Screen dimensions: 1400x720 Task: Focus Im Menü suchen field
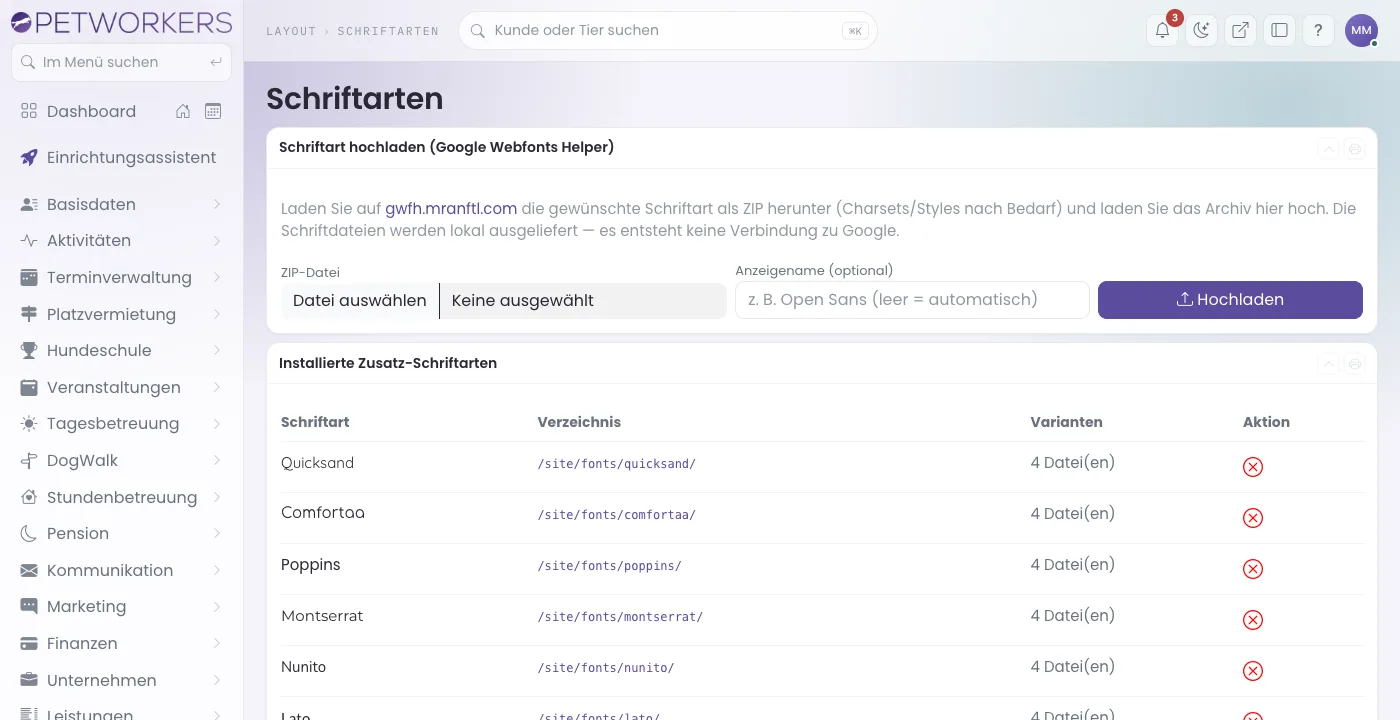click(121, 62)
